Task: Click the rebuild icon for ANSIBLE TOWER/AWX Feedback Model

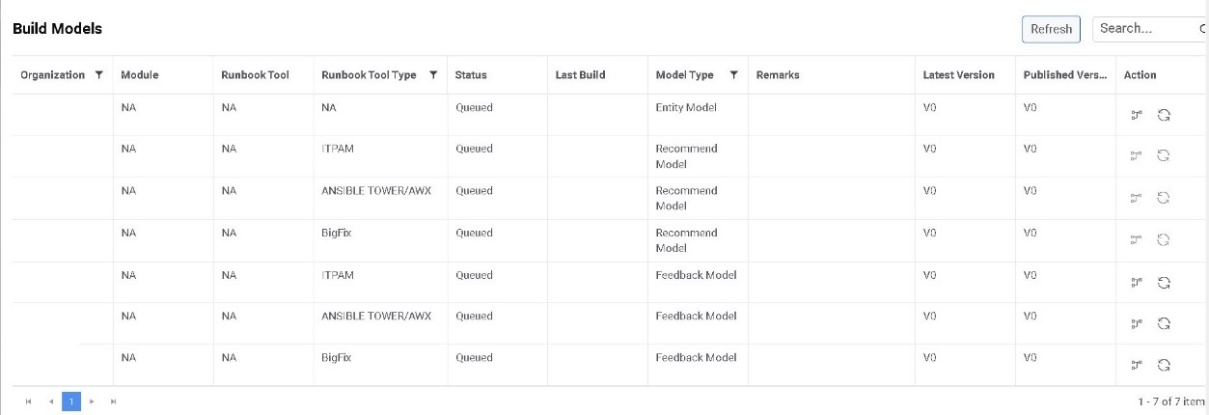Action: (x=1165, y=324)
